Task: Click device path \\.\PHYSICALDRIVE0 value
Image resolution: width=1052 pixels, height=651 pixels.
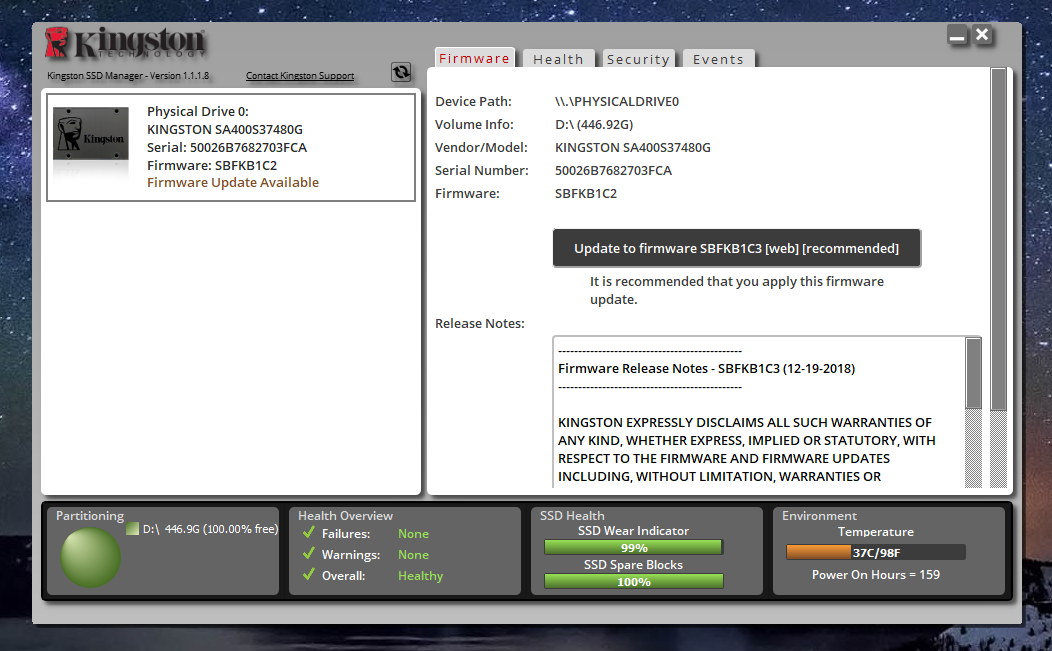Action: point(617,101)
